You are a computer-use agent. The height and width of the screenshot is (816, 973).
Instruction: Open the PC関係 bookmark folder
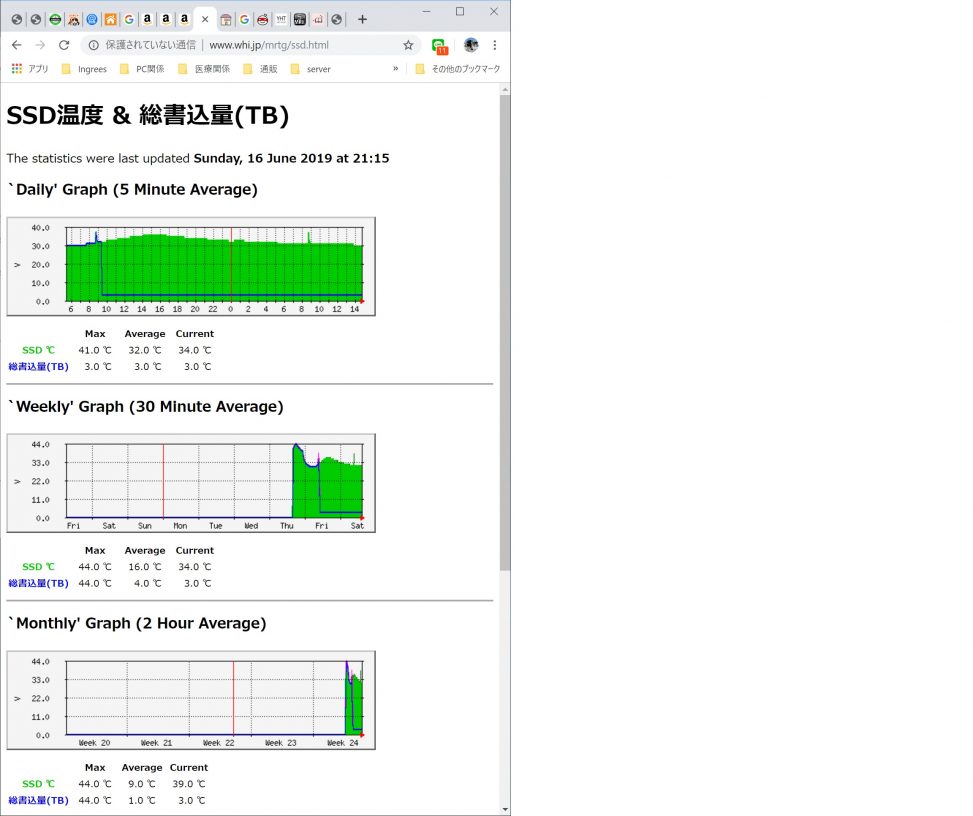click(142, 69)
